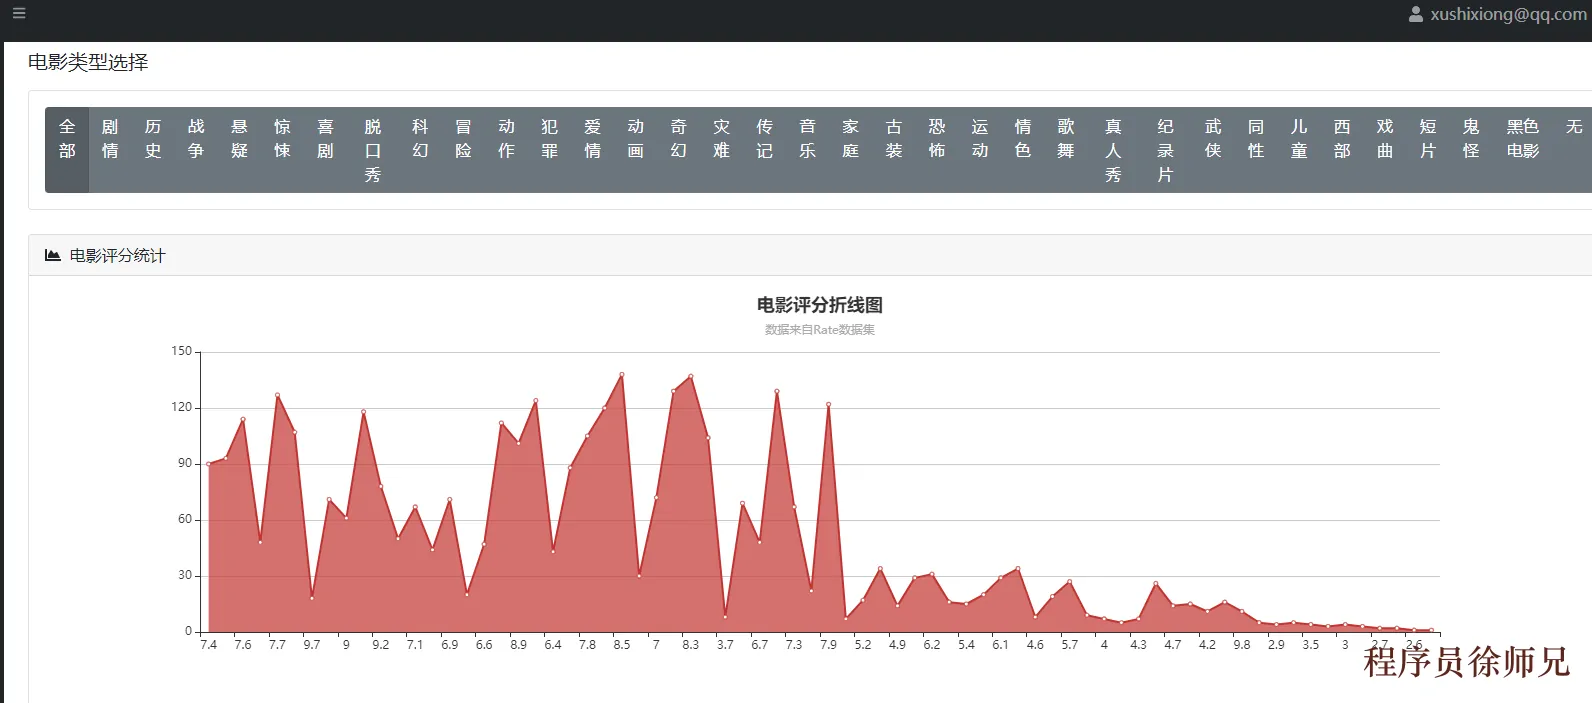Select the 脱口秀 genre tab
Viewport: 1592px width, 703px height.
372,150
